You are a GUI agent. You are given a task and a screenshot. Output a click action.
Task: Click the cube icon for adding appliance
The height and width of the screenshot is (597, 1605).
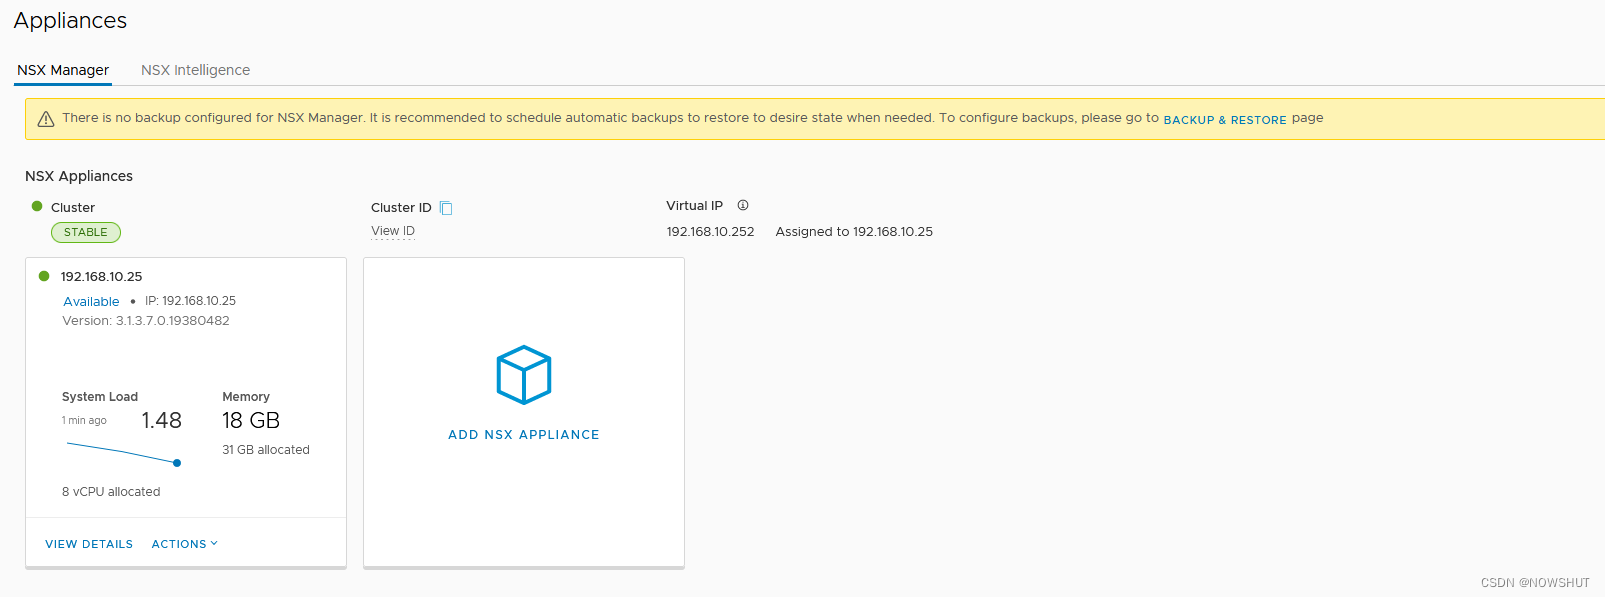point(524,375)
